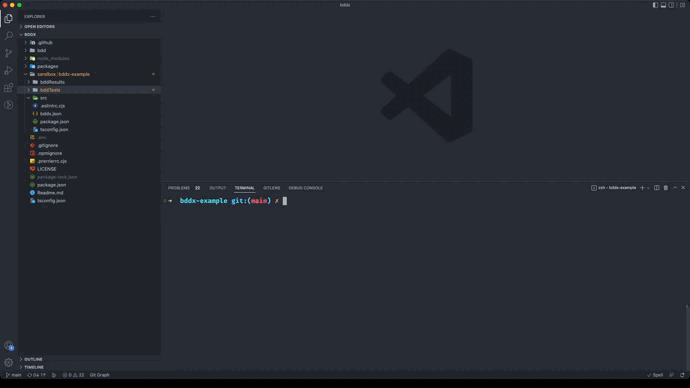Select the zsh - bddx-example terminal
This screenshot has height=388, width=690.
613,188
